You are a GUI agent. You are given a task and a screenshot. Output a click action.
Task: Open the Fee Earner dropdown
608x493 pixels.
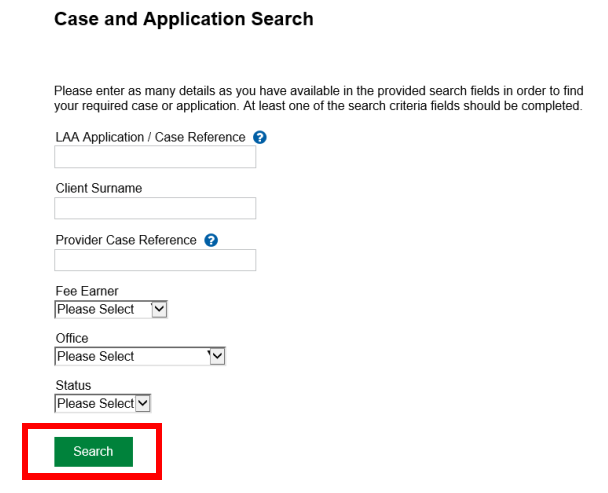point(110,310)
